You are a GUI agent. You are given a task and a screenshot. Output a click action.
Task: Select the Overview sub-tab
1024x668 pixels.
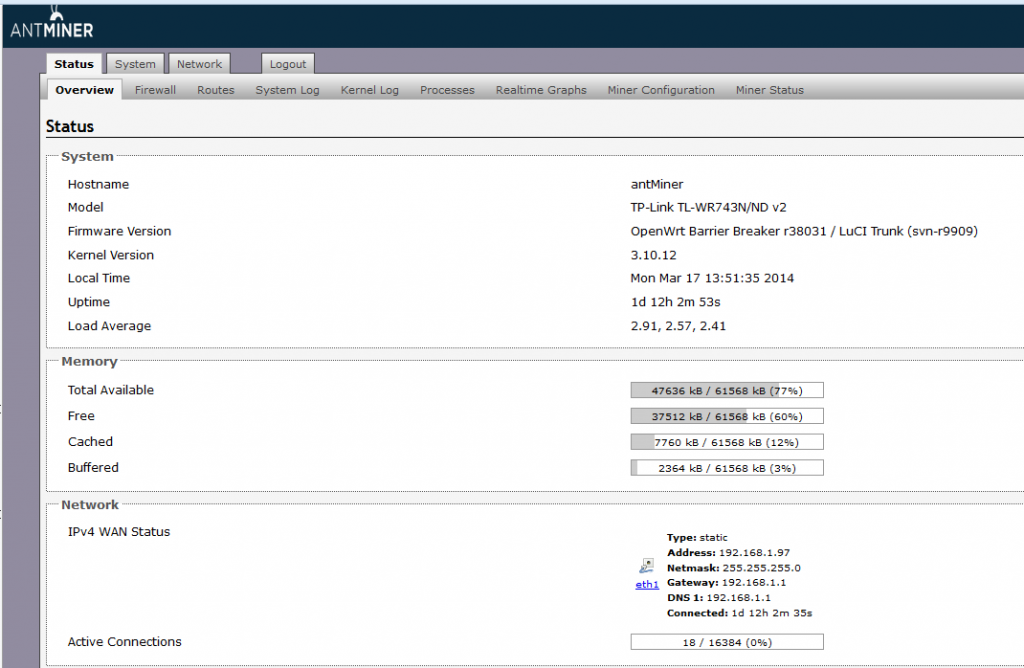(x=84, y=90)
